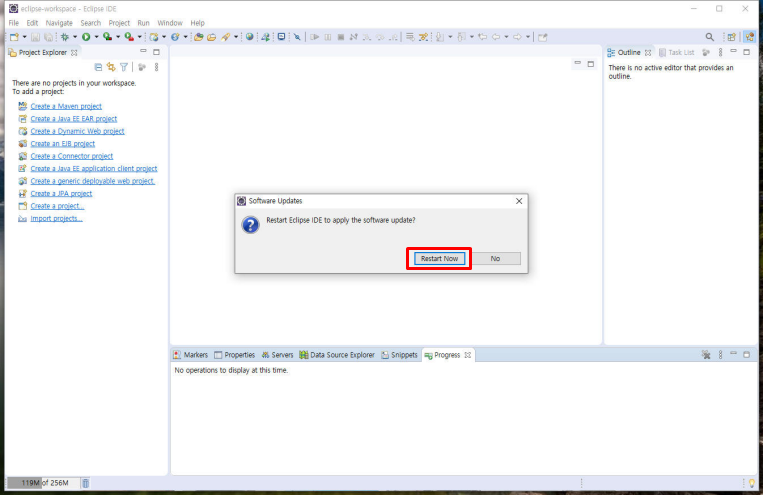Click the Save All toolbar icon

click(x=49, y=37)
